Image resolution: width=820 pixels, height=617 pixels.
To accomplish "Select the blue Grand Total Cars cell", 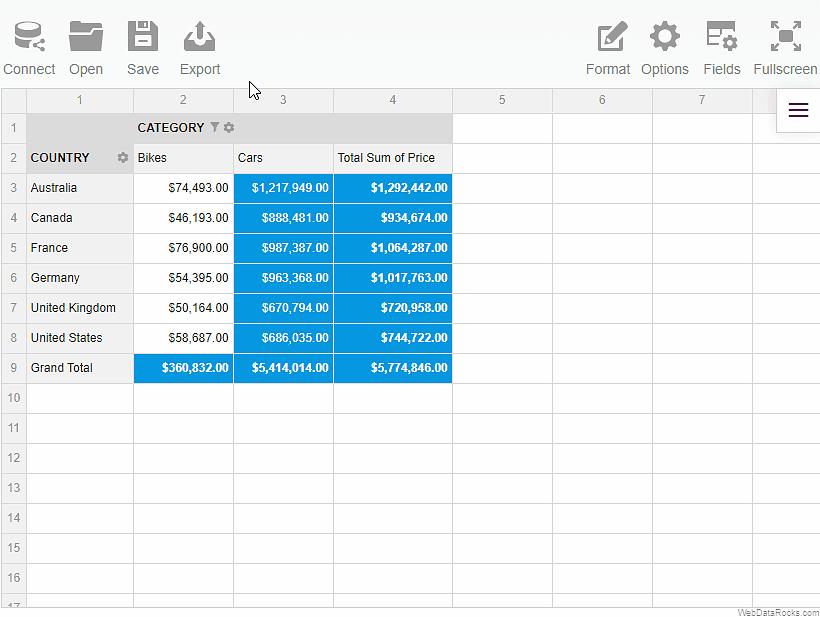I will 283,368.
